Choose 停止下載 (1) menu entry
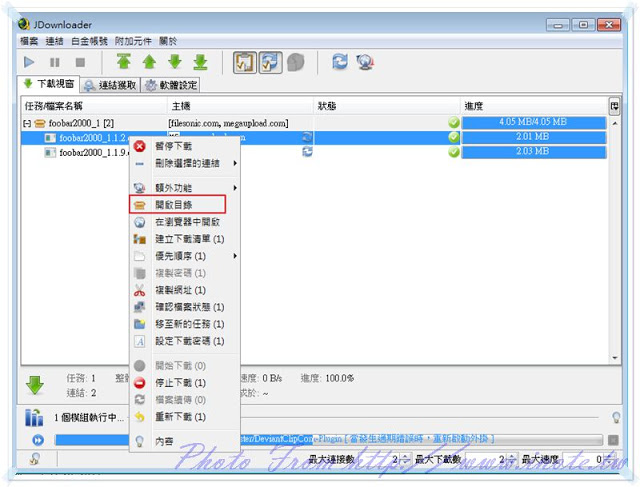The height and width of the screenshot is (487, 640). [184, 383]
